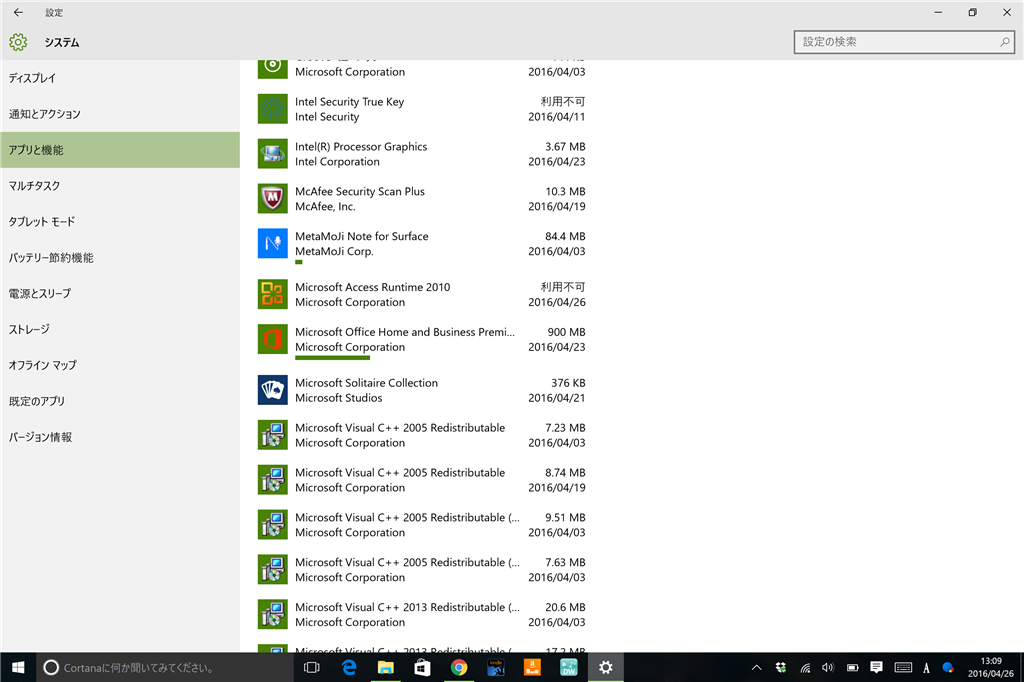This screenshot has height=682, width=1024.
Task: Open タブレット モード settings page
Action: tap(120, 221)
